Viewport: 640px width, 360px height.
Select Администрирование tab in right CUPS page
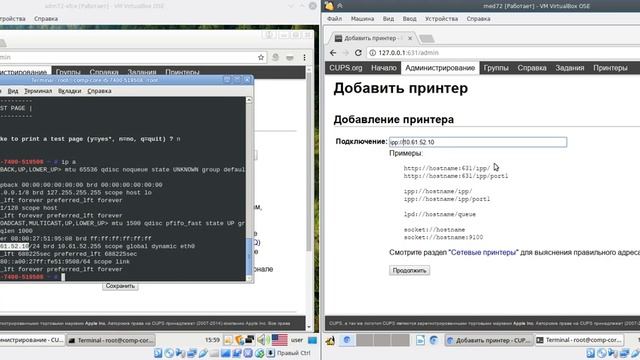(440, 68)
